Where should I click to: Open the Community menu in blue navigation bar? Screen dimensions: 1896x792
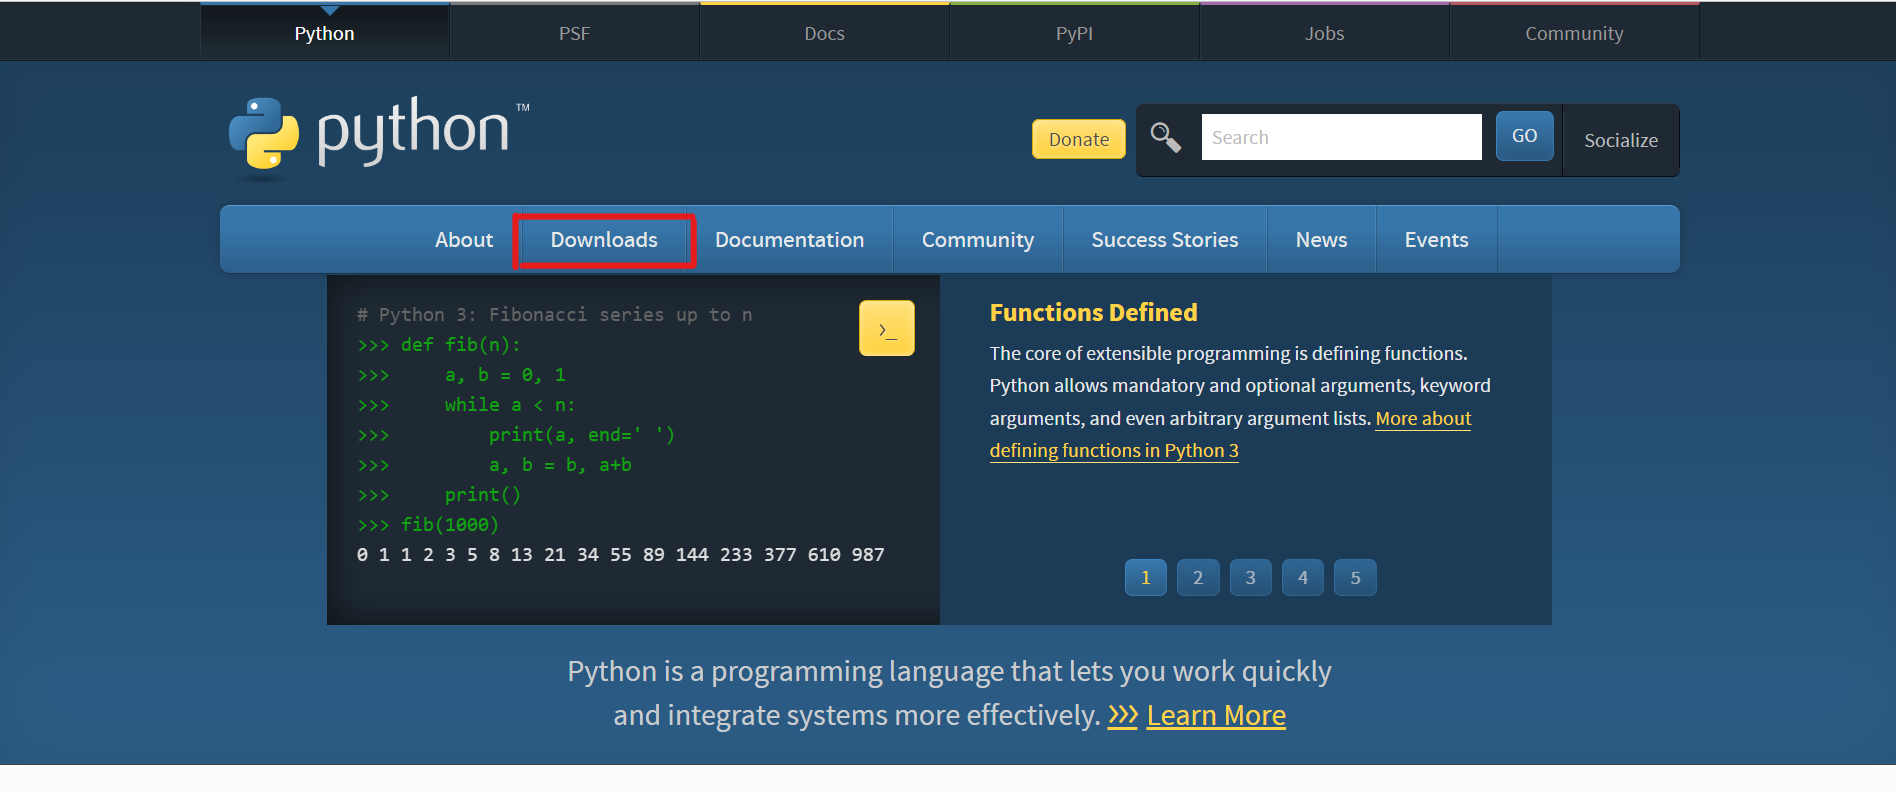click(x=978, y=240)
